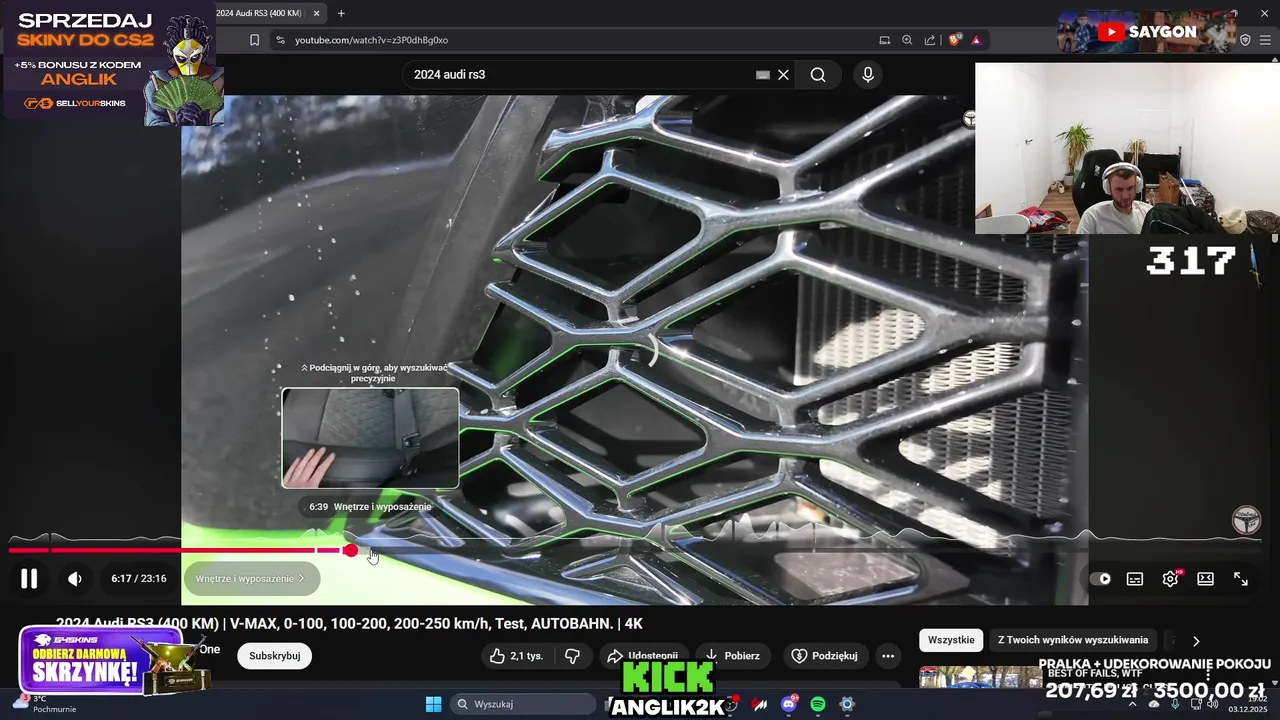Open the Windows Start menu
Viewport: 1280px width, 720px height.
coord(433,704)
